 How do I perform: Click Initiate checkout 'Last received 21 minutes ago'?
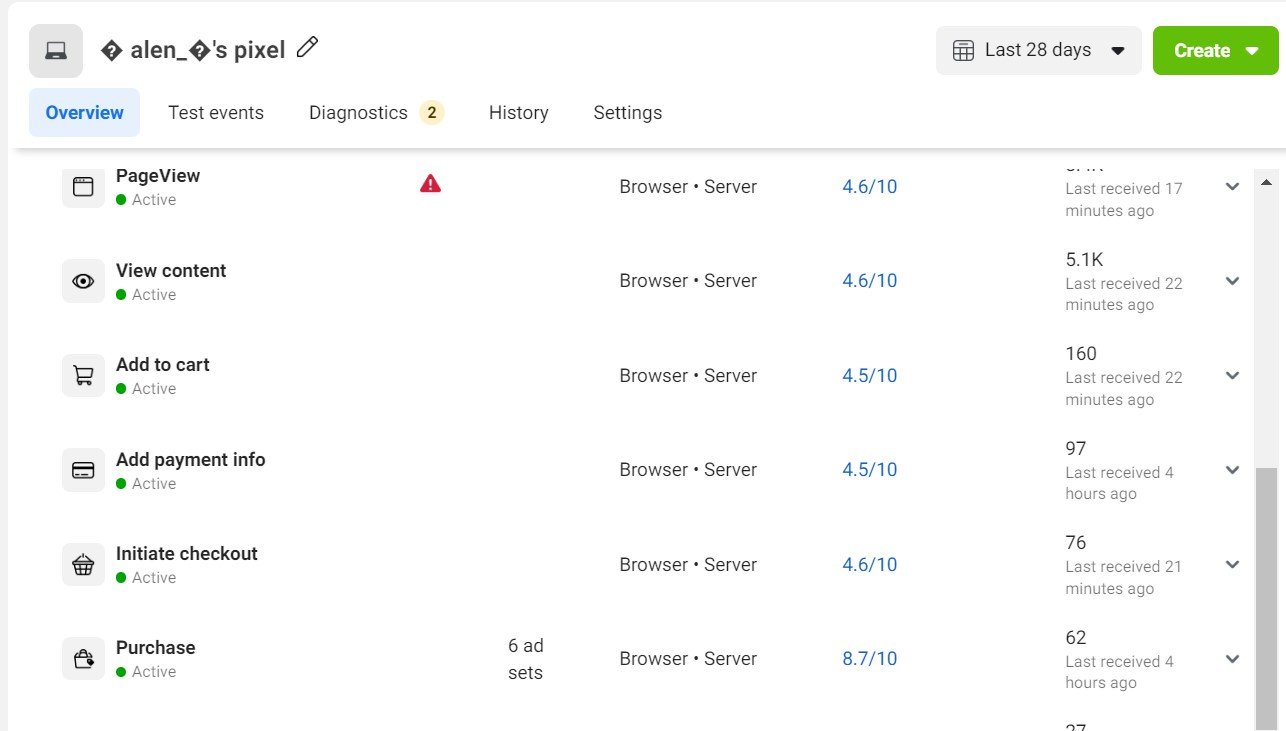pos(1124,578)
